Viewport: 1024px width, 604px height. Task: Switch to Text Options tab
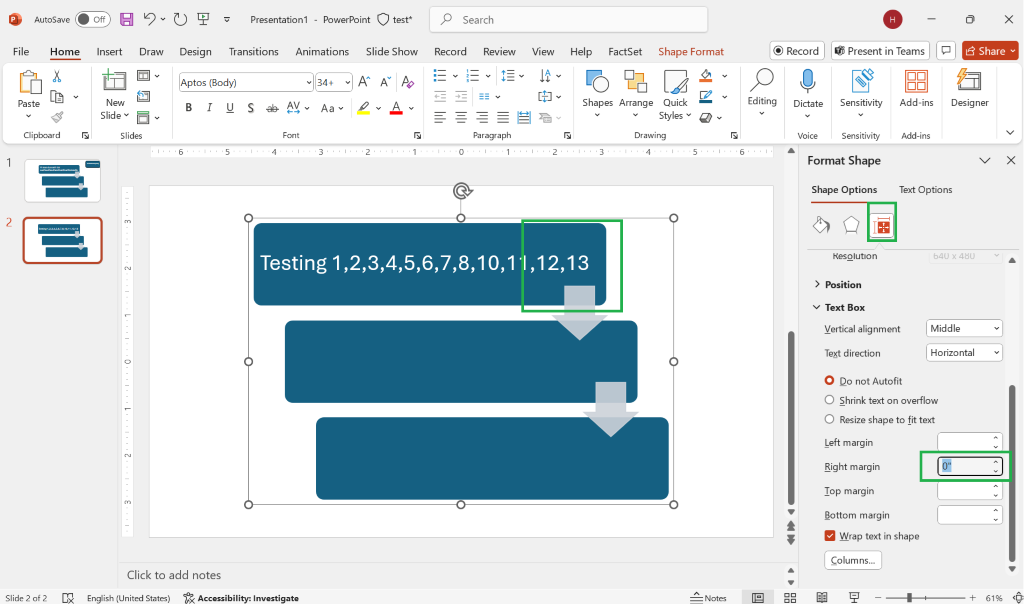coord(925,190)
